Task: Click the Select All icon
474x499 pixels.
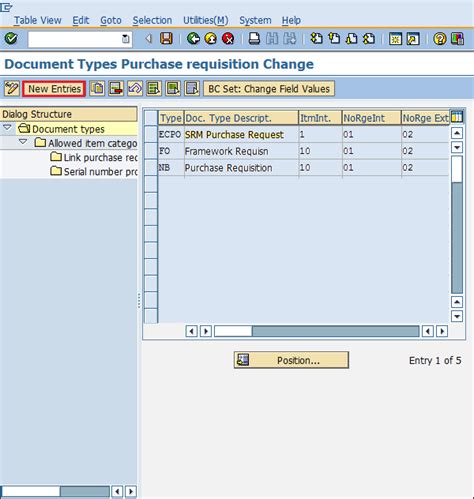Action: 154,89
